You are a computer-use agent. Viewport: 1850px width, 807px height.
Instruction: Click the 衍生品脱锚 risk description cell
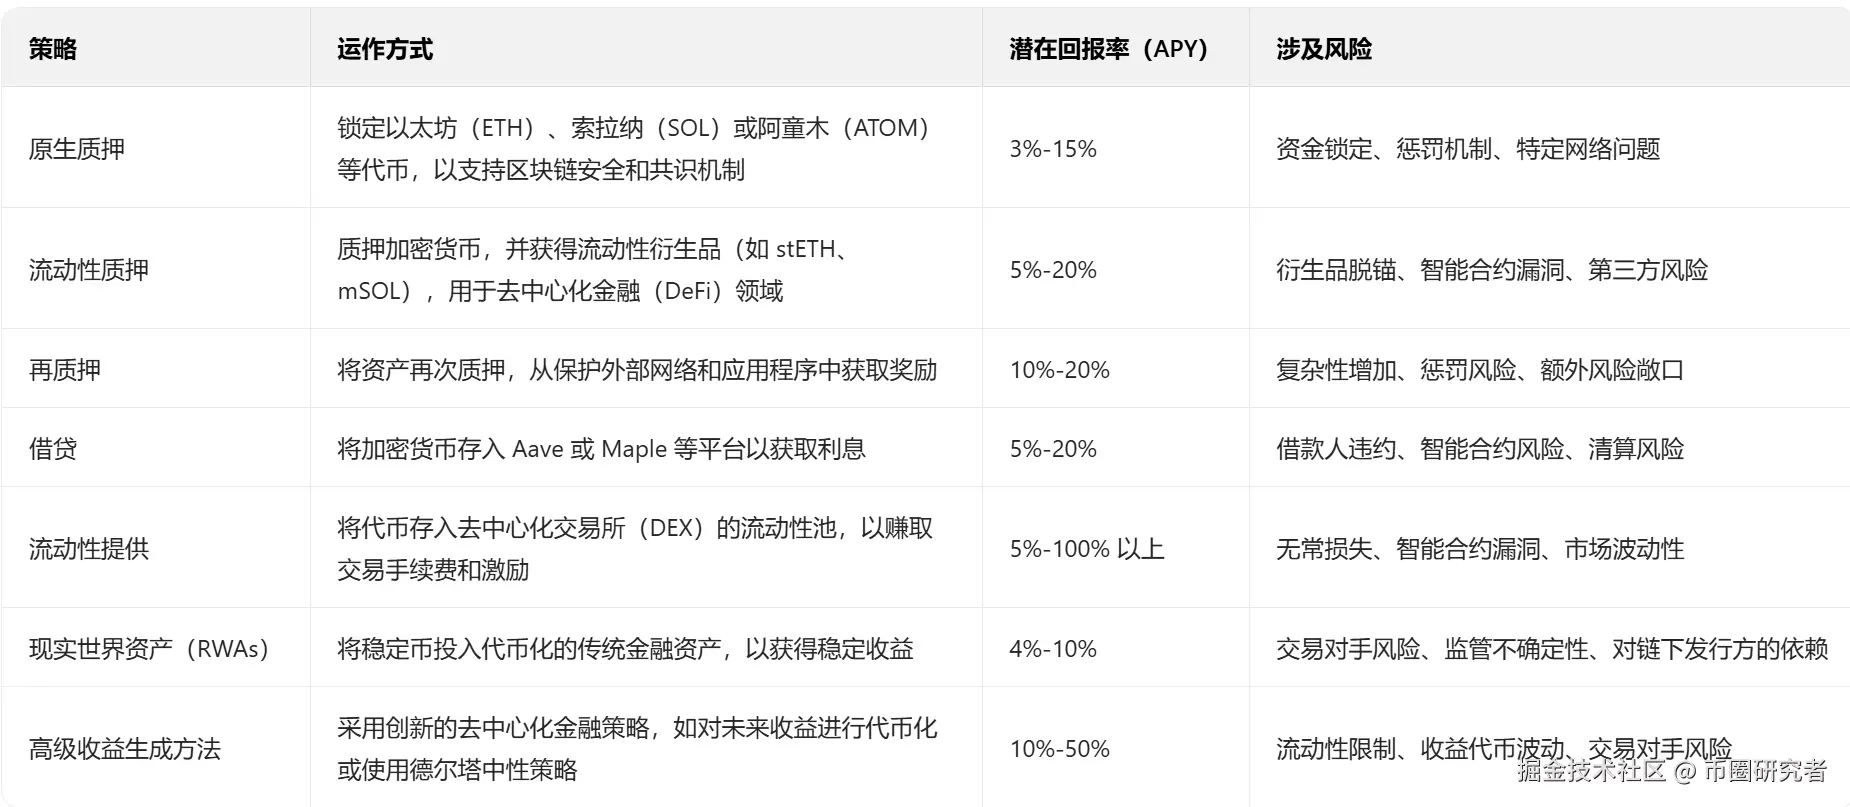point(1491,270)
